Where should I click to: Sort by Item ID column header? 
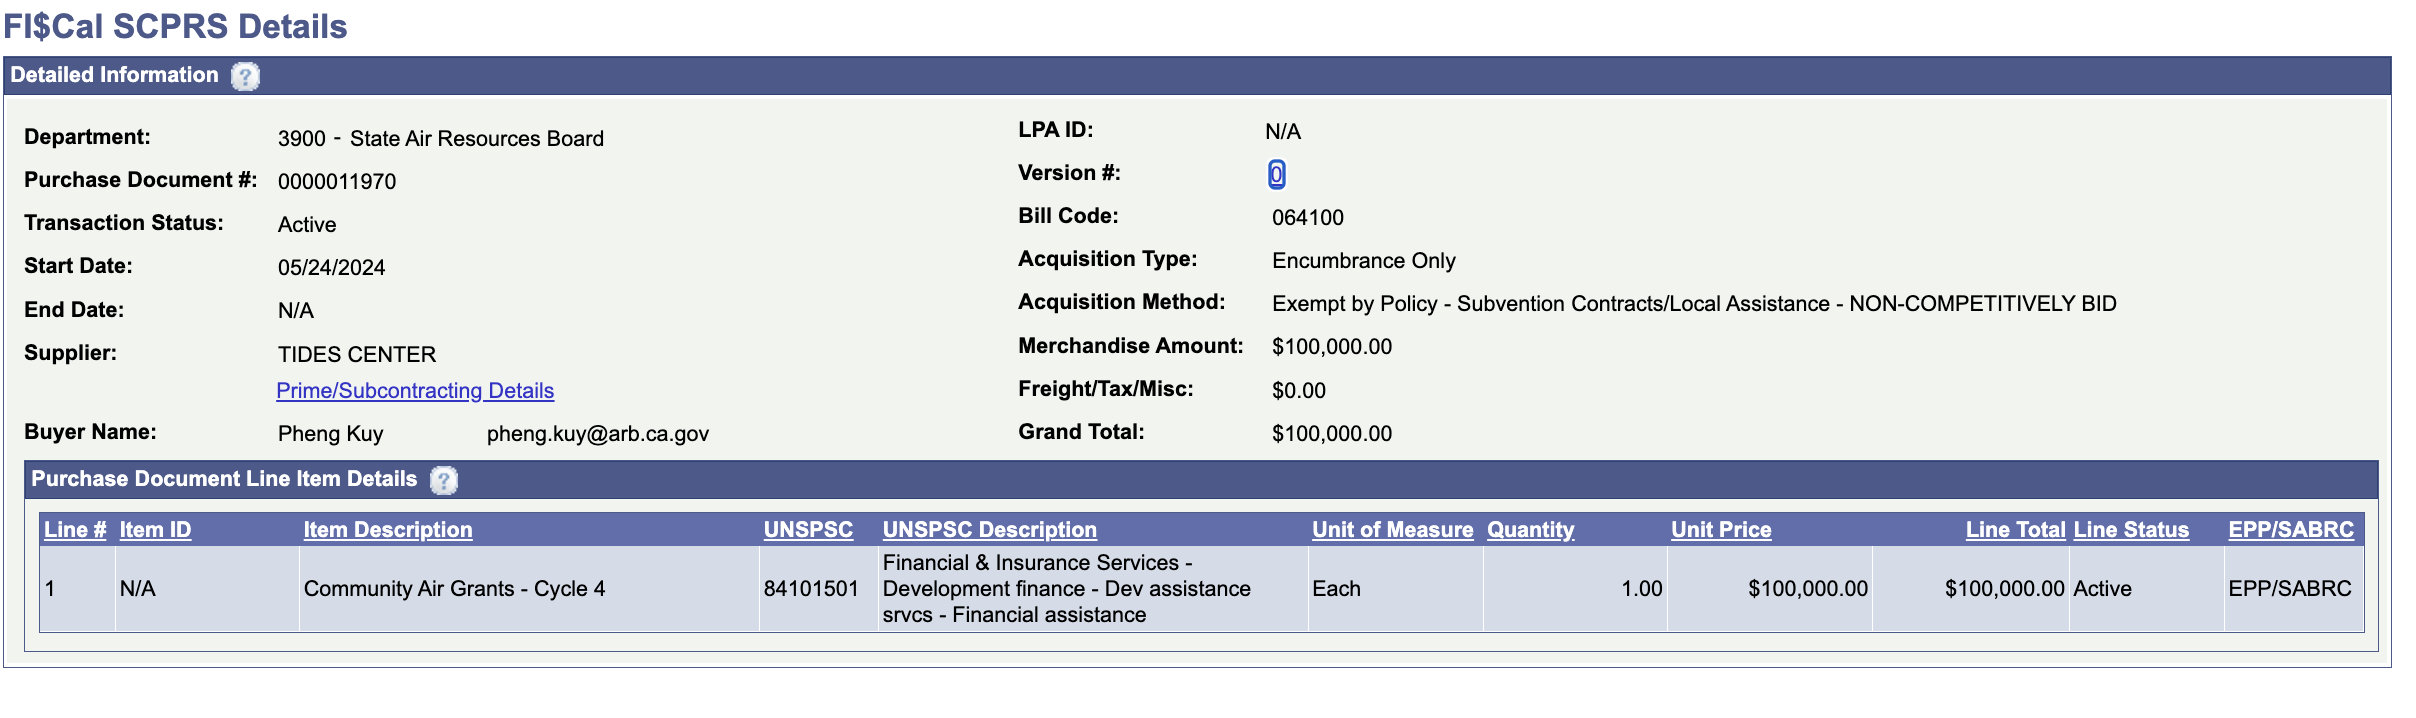(155, 530)
